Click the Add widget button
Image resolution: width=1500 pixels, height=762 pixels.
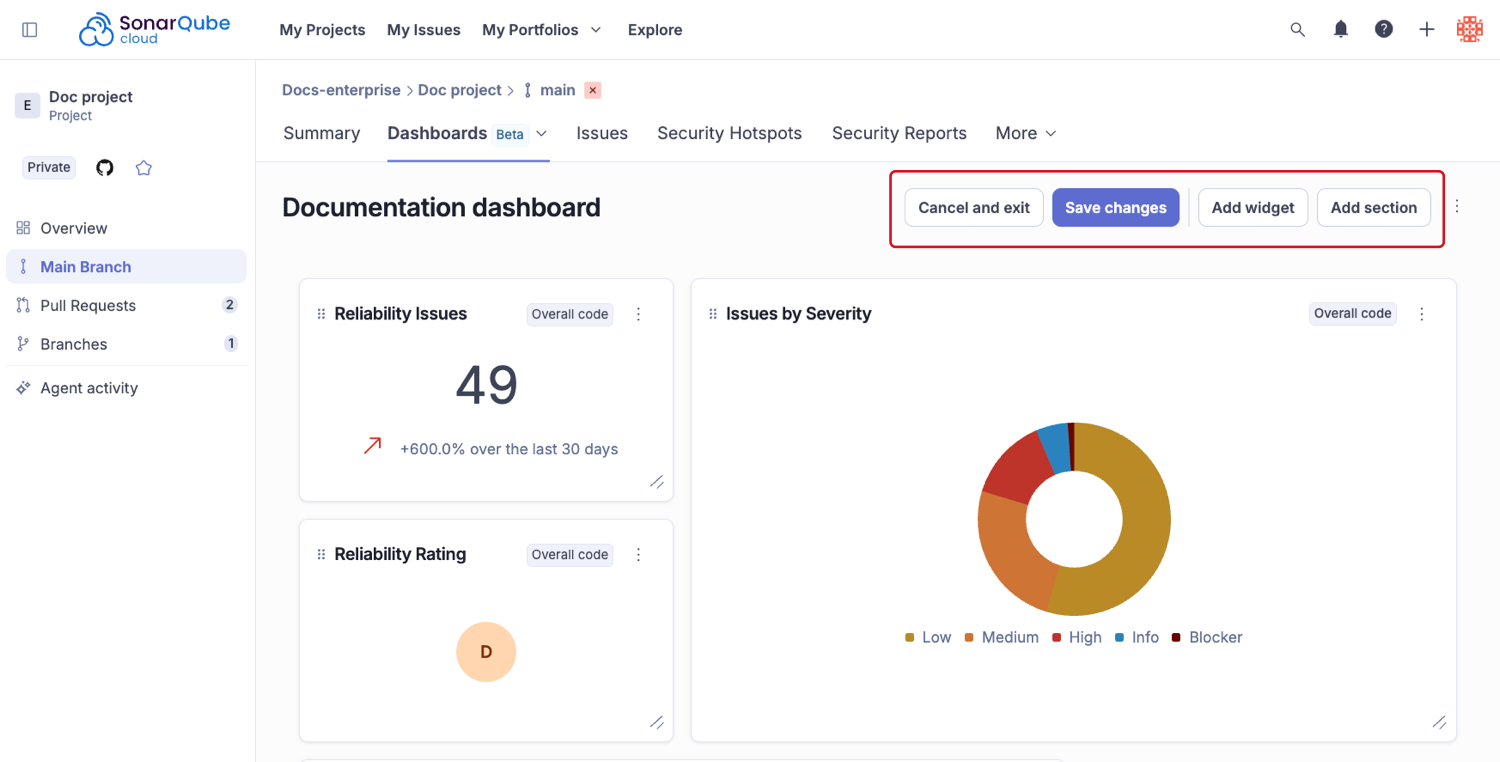pyautogui.click(x=1252, y=208)
